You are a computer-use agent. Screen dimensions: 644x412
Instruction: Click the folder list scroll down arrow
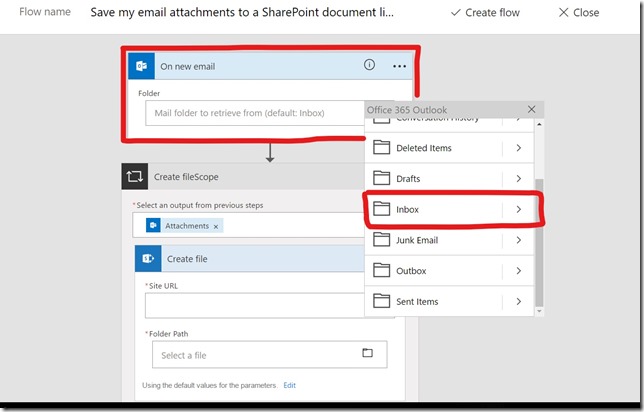[539, 311]
